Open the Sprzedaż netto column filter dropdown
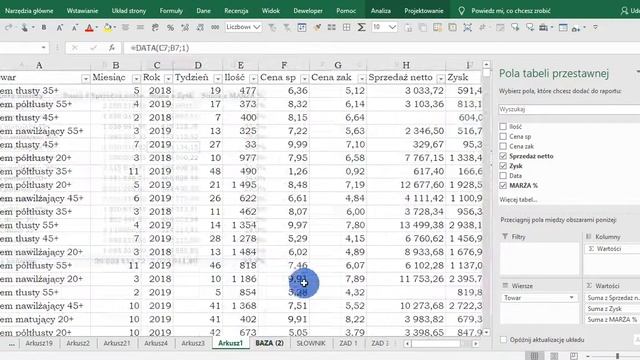The image size is (640, 360). [440, 78]
